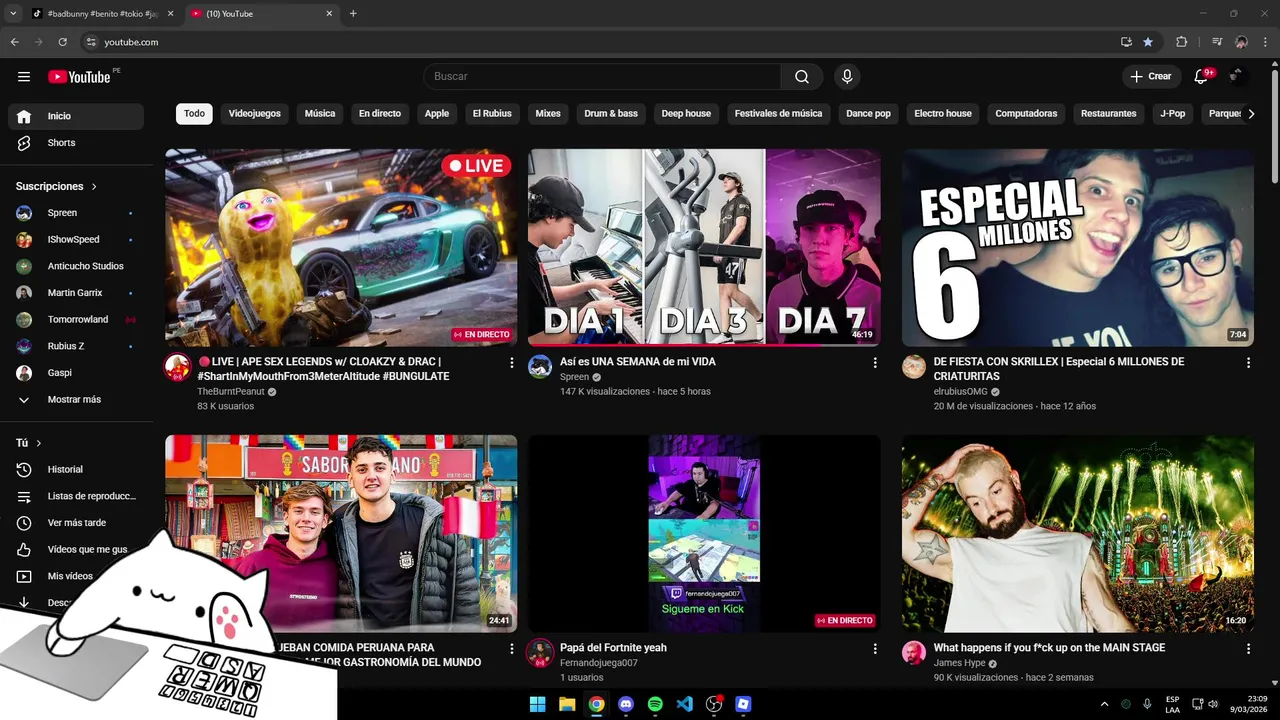Open the Tomorrowland subscription
This screenshot has width=1280, height=720.
point(76,320)
